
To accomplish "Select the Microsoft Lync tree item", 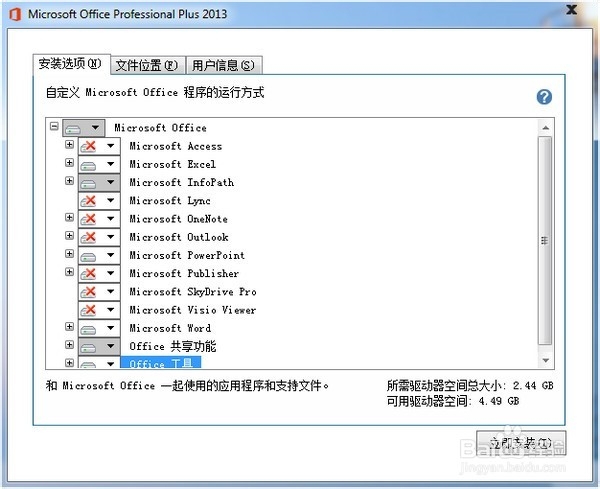I will [x=170, y=201].
